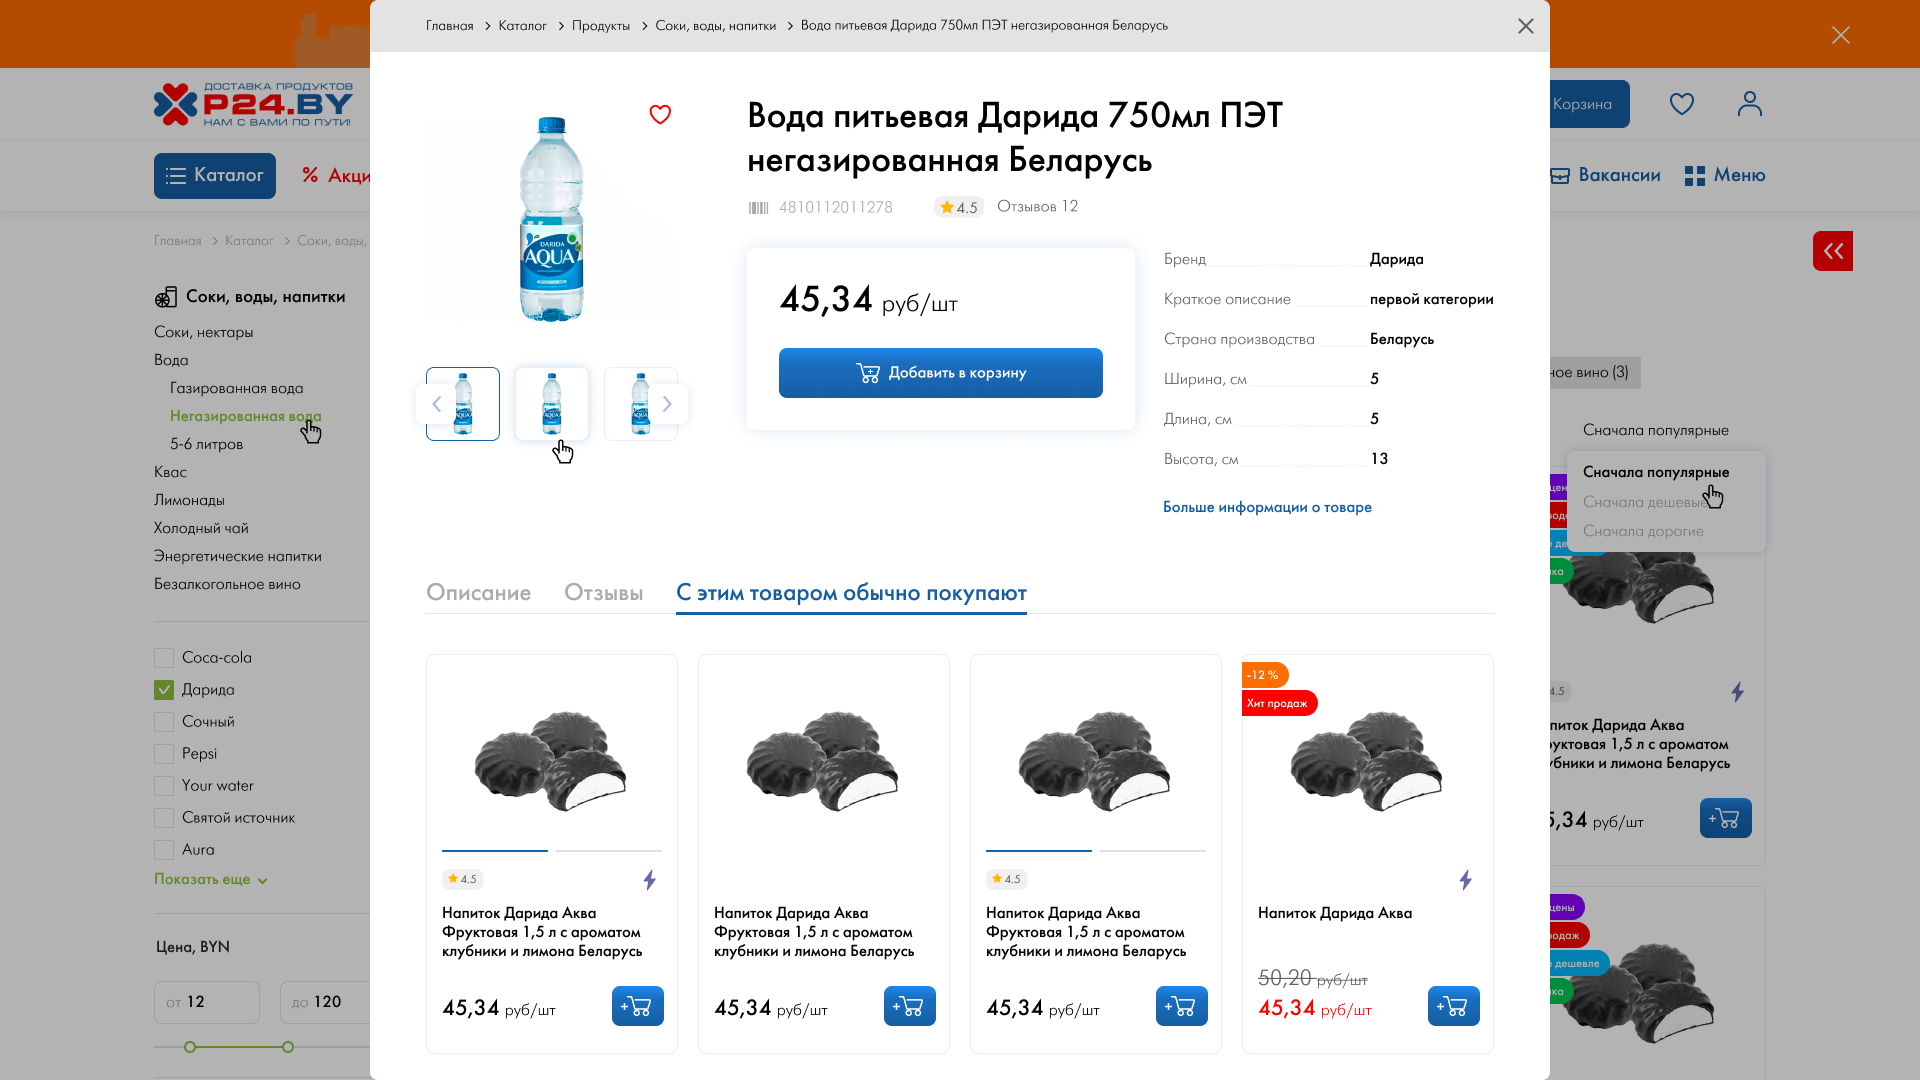The image size is (1920, 1080).
Task: Check the Coca-cola brand filter
Action: click(164, 658)
